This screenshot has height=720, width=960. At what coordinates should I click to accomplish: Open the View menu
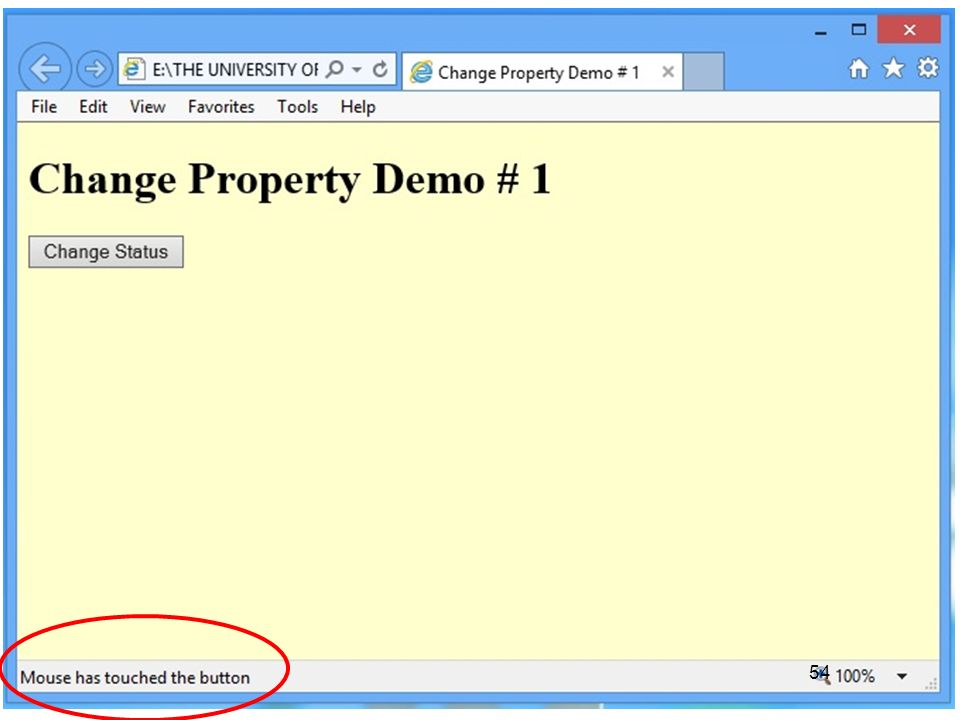pos(148,107)
